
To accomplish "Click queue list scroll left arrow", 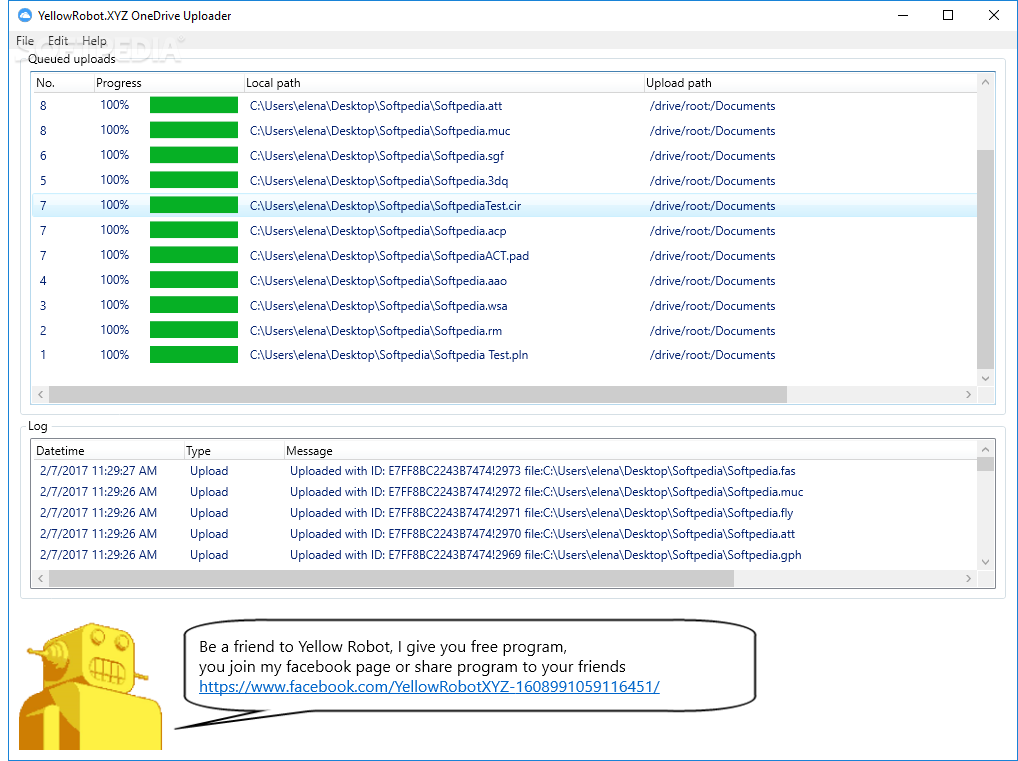I will pyautogui.click(x=40, y=394).
